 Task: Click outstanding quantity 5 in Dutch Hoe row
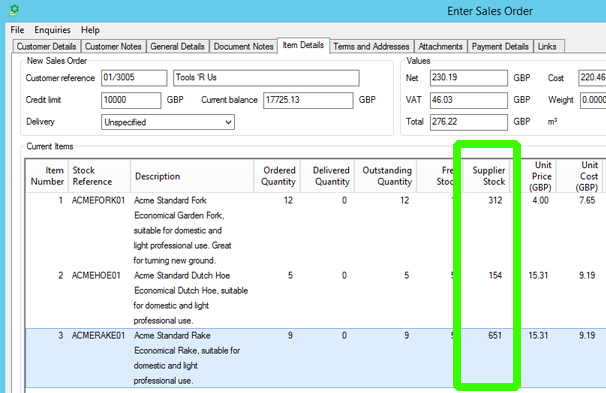406,276
